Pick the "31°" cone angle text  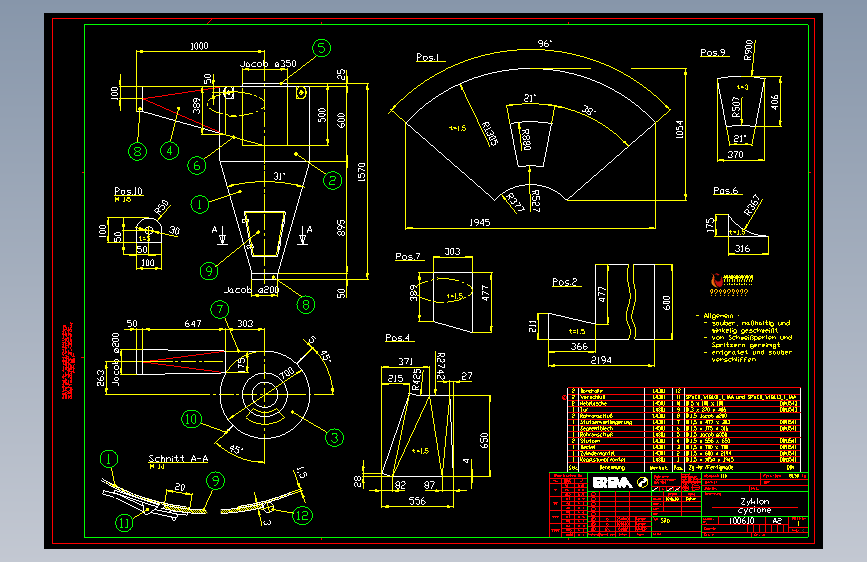[x=279, y=176]
